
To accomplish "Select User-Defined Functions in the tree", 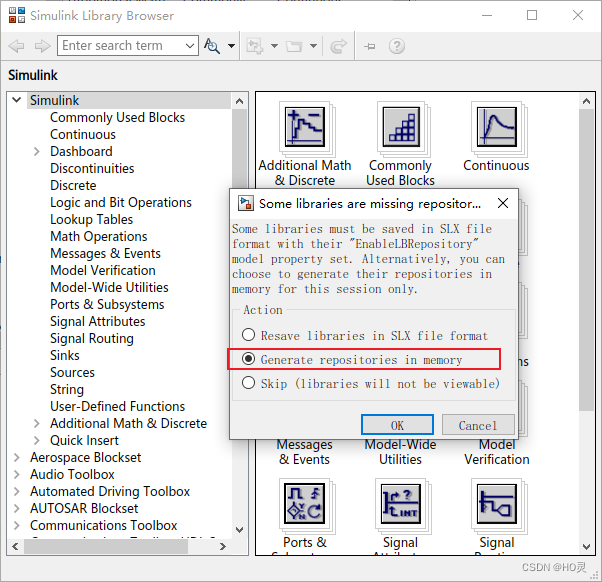I will (117, 406).
